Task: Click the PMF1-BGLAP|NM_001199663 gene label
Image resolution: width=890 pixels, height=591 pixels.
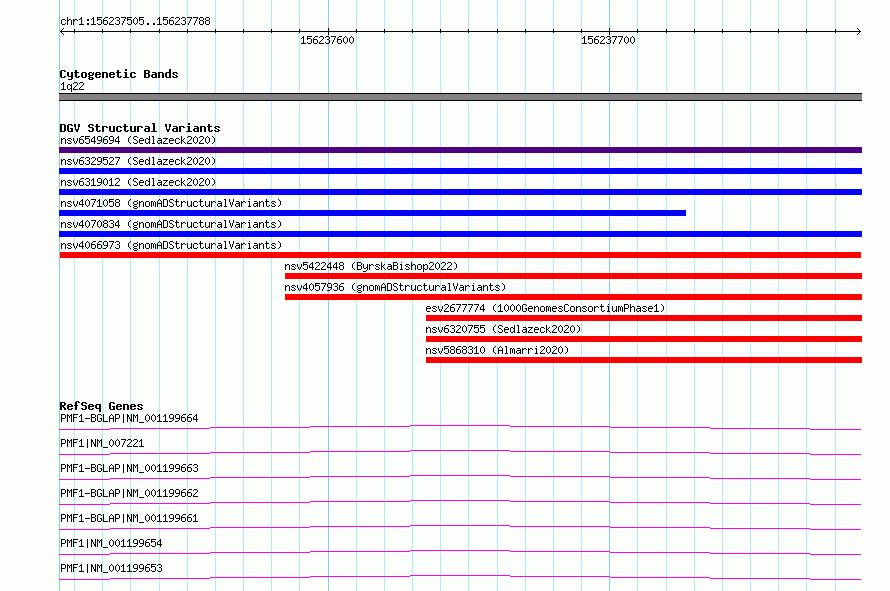Action: pyautogui.click(x=129, y=468)
